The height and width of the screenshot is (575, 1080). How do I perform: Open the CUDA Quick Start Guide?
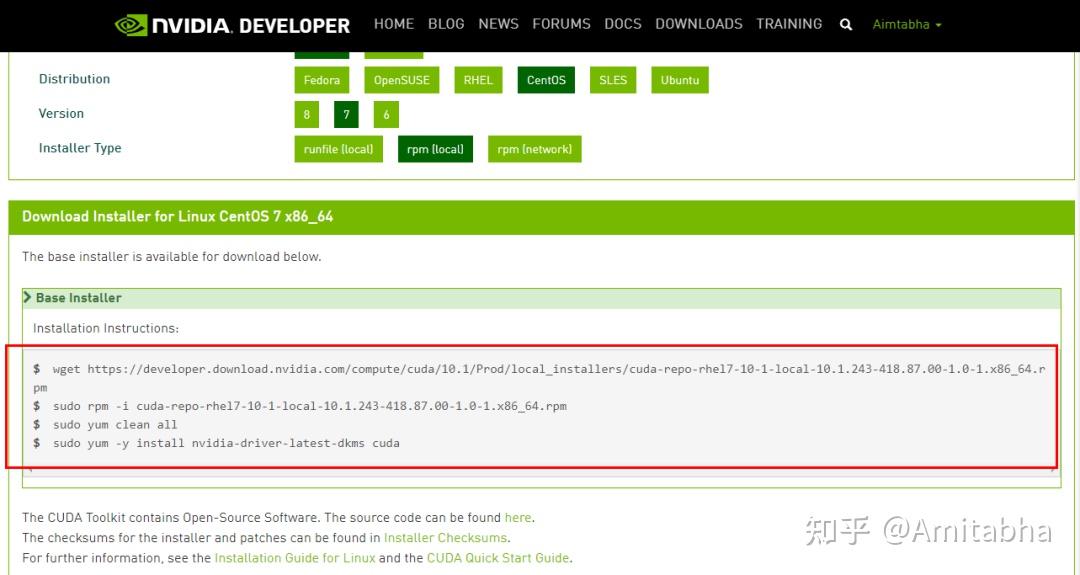click(x=498, y=558)
